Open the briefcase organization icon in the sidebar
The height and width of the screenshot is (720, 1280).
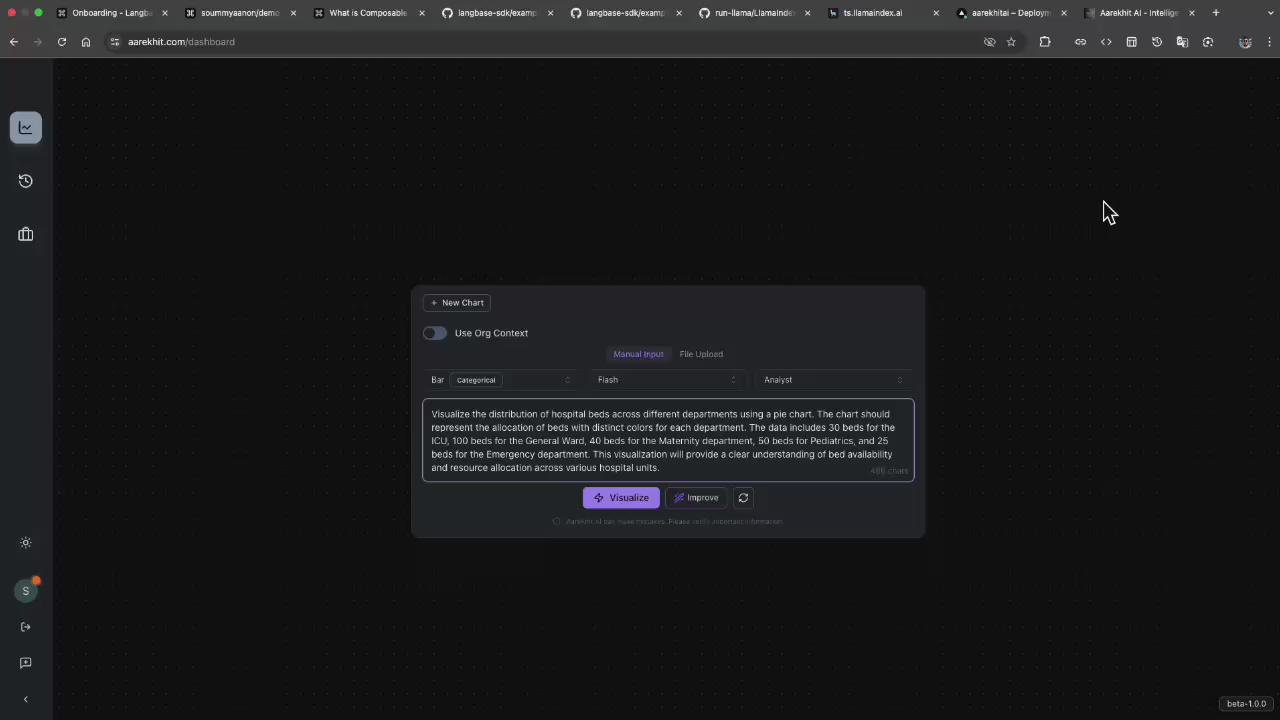(26, 235)
